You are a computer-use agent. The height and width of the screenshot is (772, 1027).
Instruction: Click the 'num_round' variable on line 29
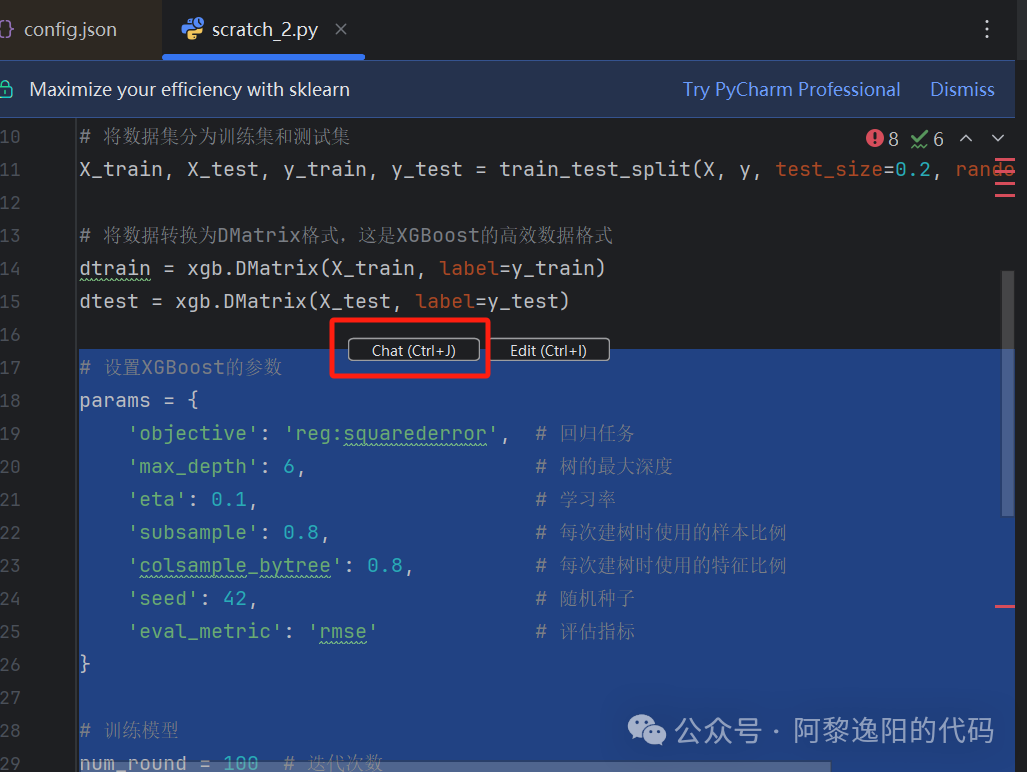(133, 763)
